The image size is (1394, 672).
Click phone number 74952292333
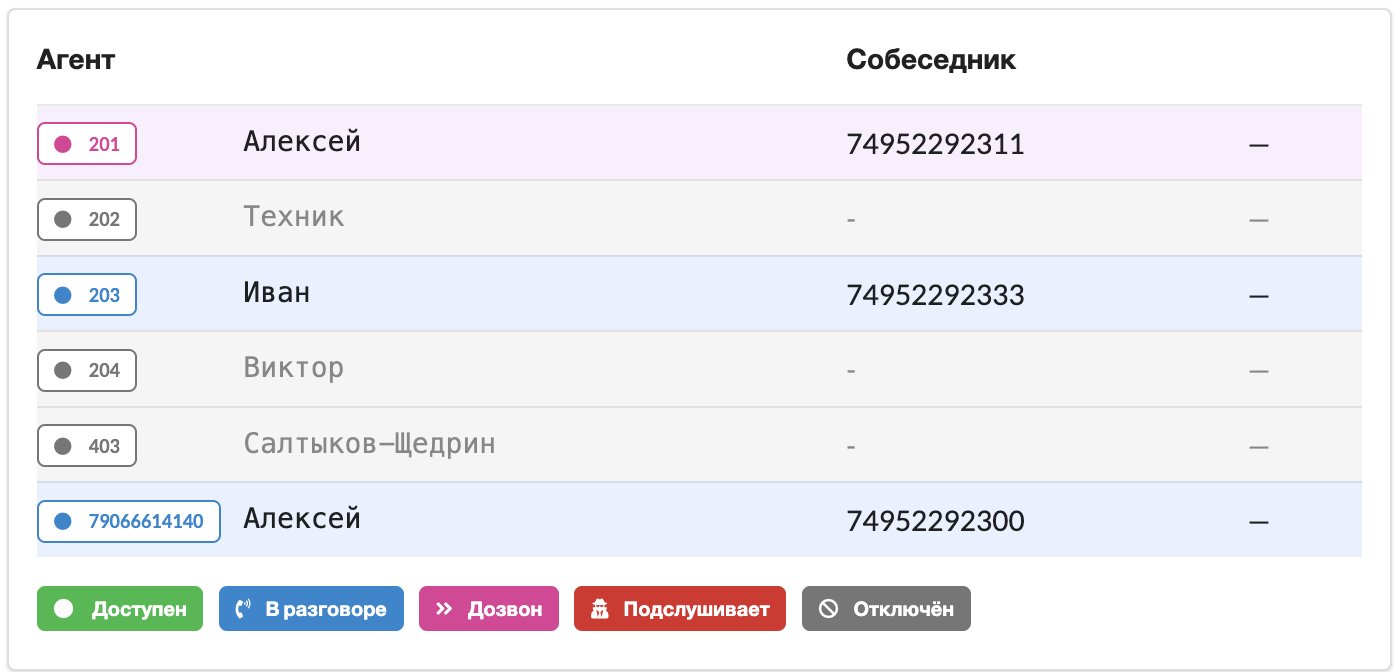click(935, 295)
